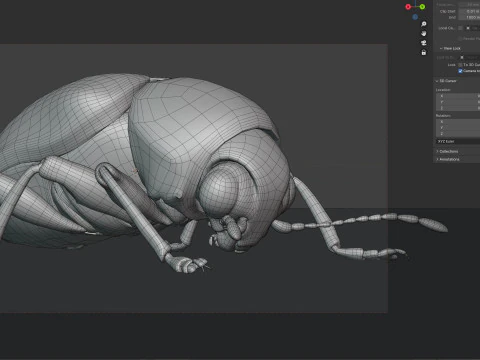Click the 3D Cursor Rotation X field
Screen dimensions: 480x360
tap(458, 122)
